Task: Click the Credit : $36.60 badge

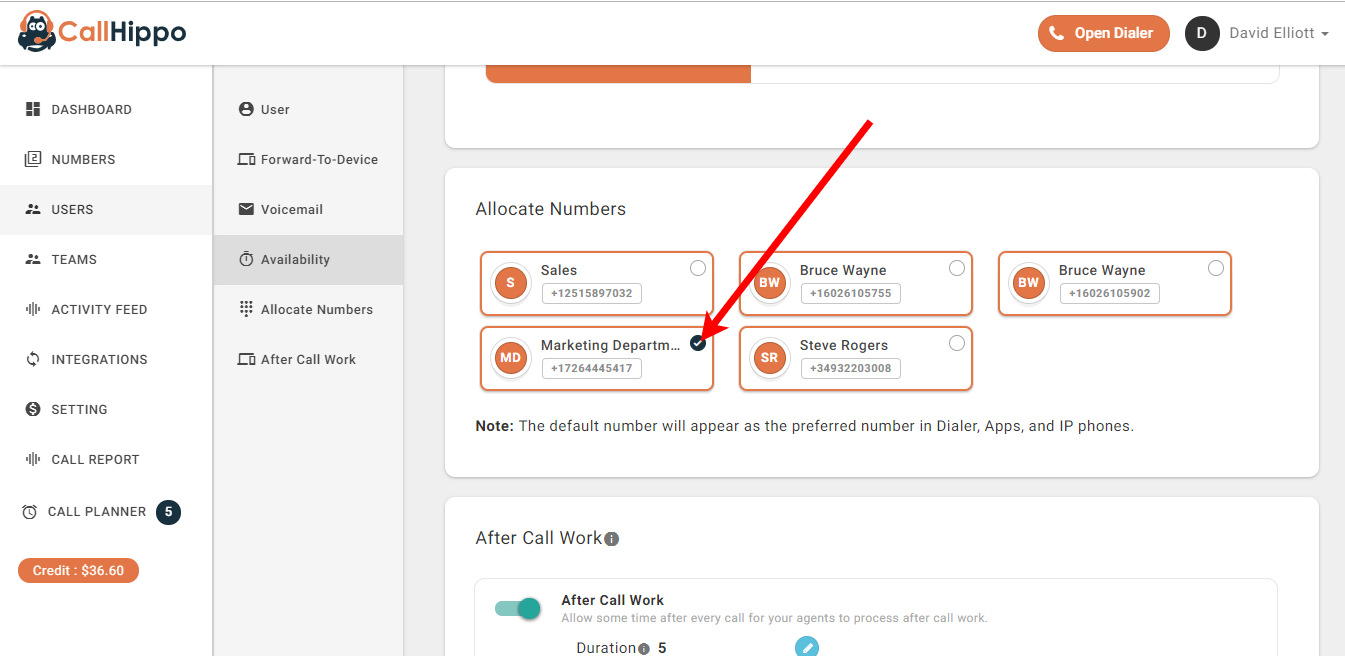Action: pos(78,570)
